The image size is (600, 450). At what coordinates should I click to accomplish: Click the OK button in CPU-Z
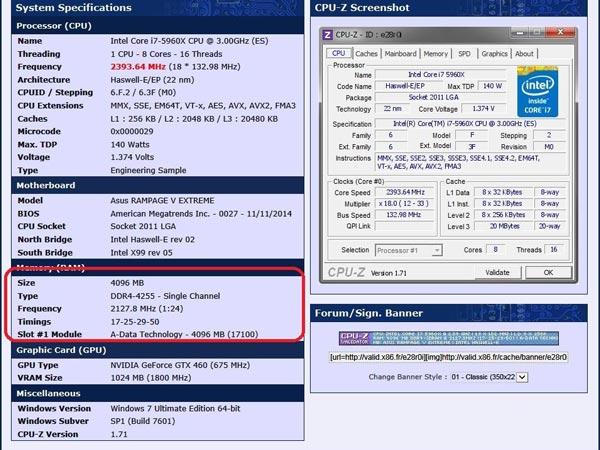click(548, 272)
